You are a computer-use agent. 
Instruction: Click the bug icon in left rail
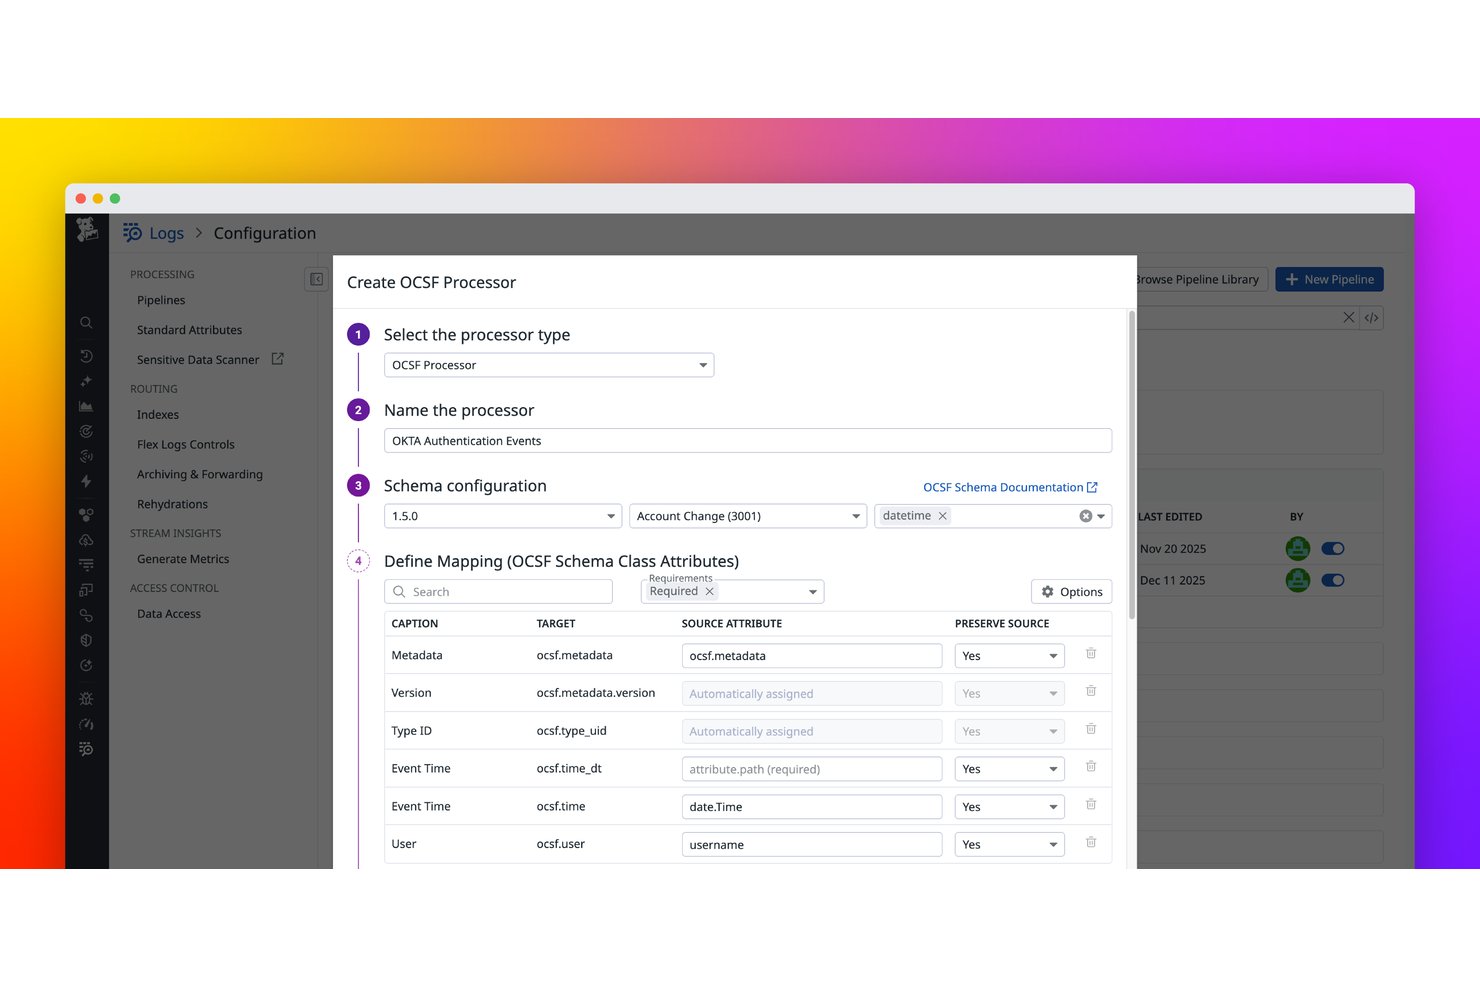[86, 699]
